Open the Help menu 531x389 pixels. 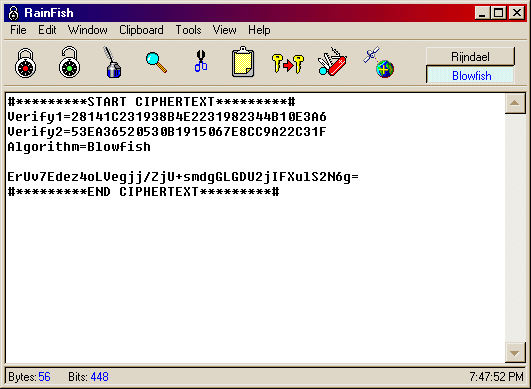[259, 30]
